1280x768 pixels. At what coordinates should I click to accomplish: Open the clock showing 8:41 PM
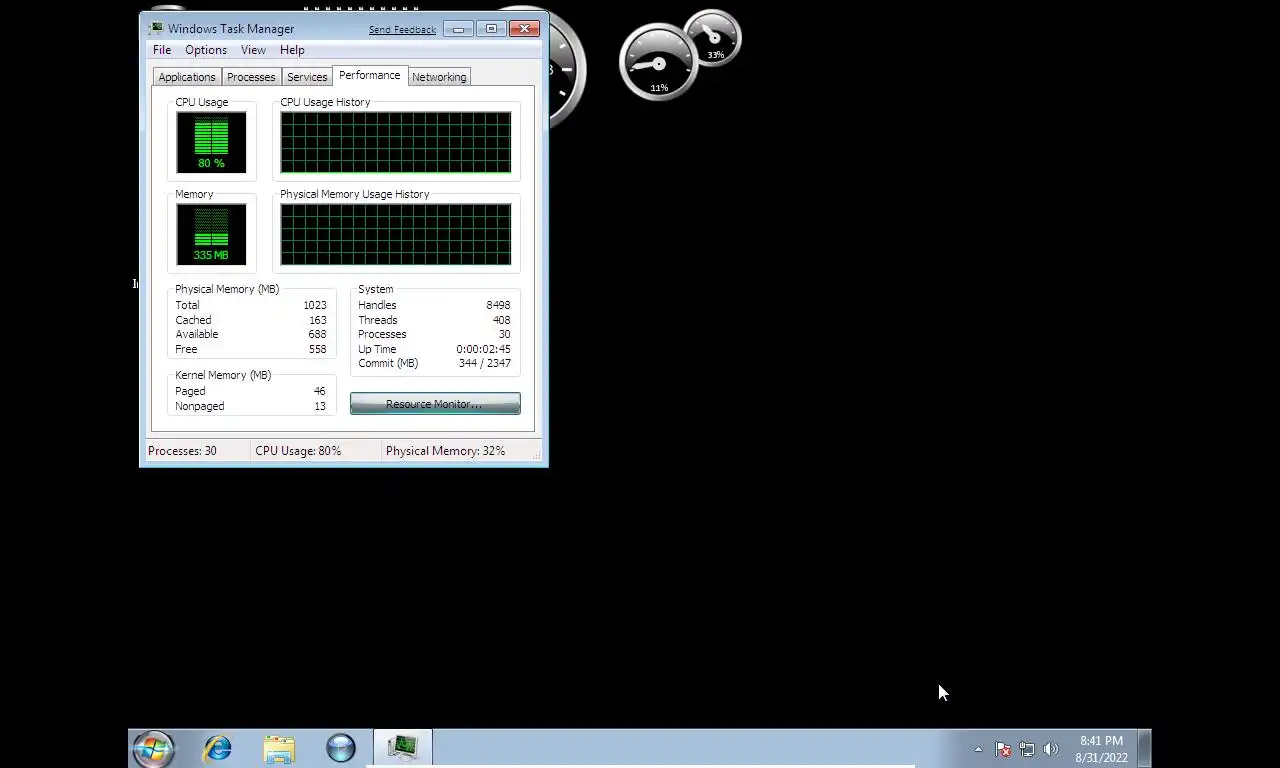tap(1101, 749)
